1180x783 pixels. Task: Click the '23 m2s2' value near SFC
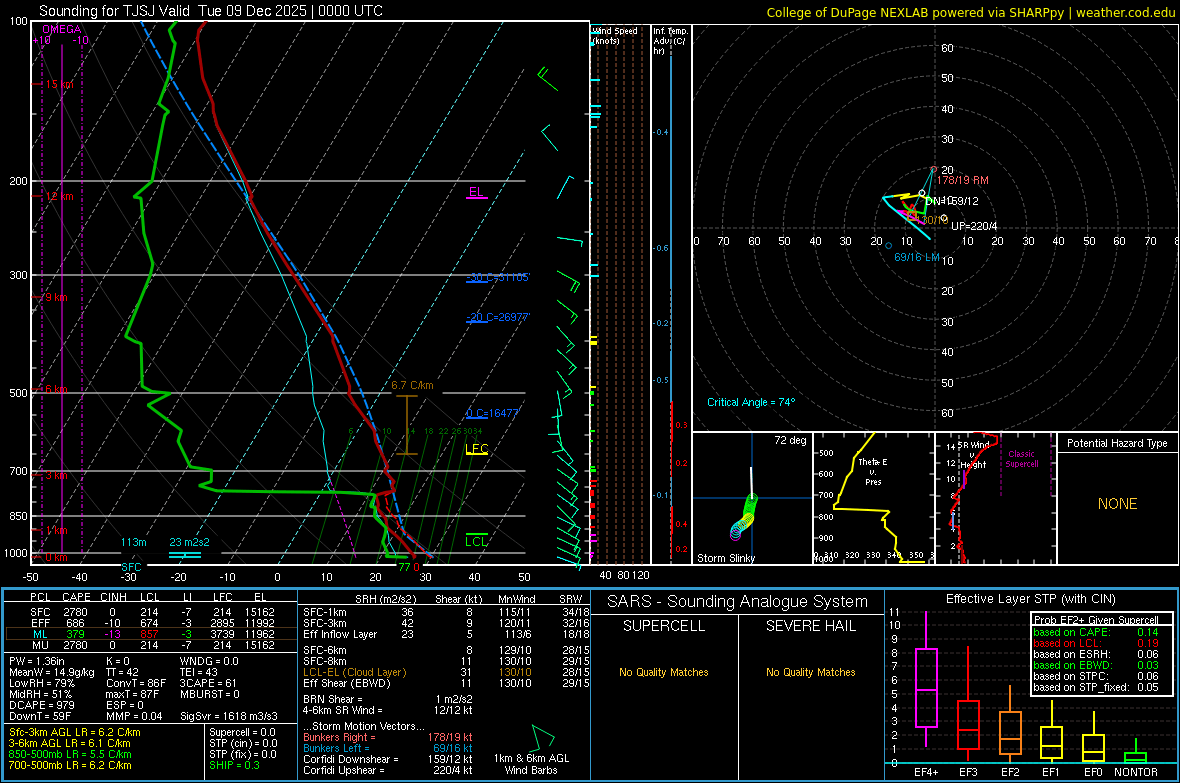point(190,542)
